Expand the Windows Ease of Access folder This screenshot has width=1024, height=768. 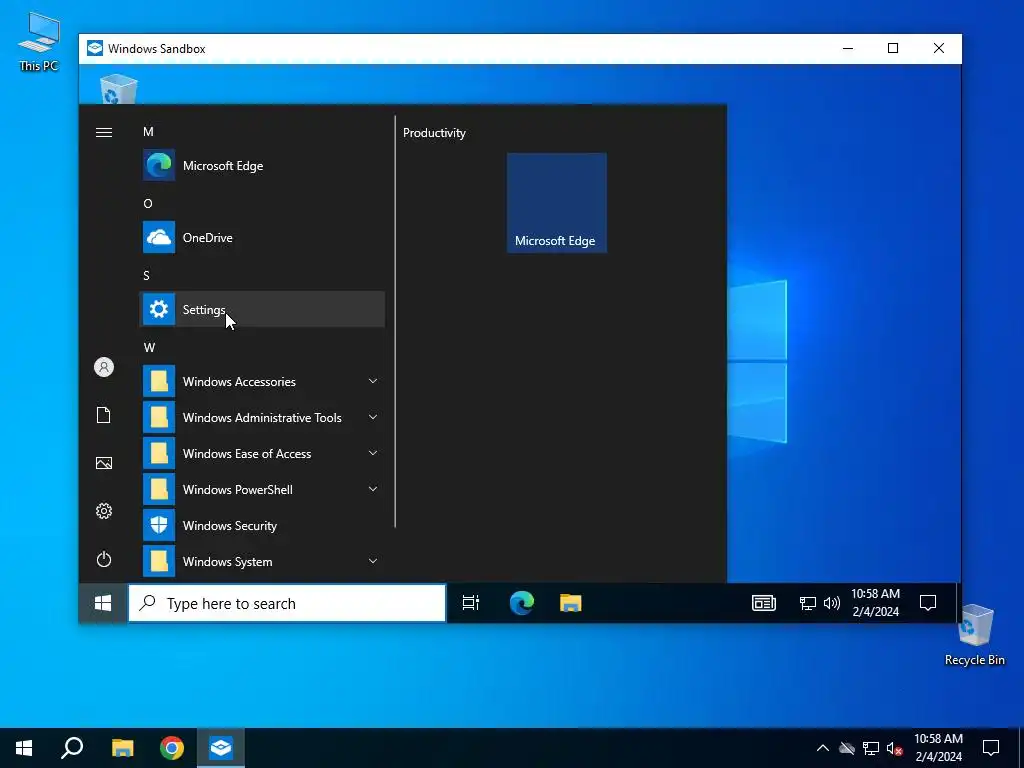(261, 453)
